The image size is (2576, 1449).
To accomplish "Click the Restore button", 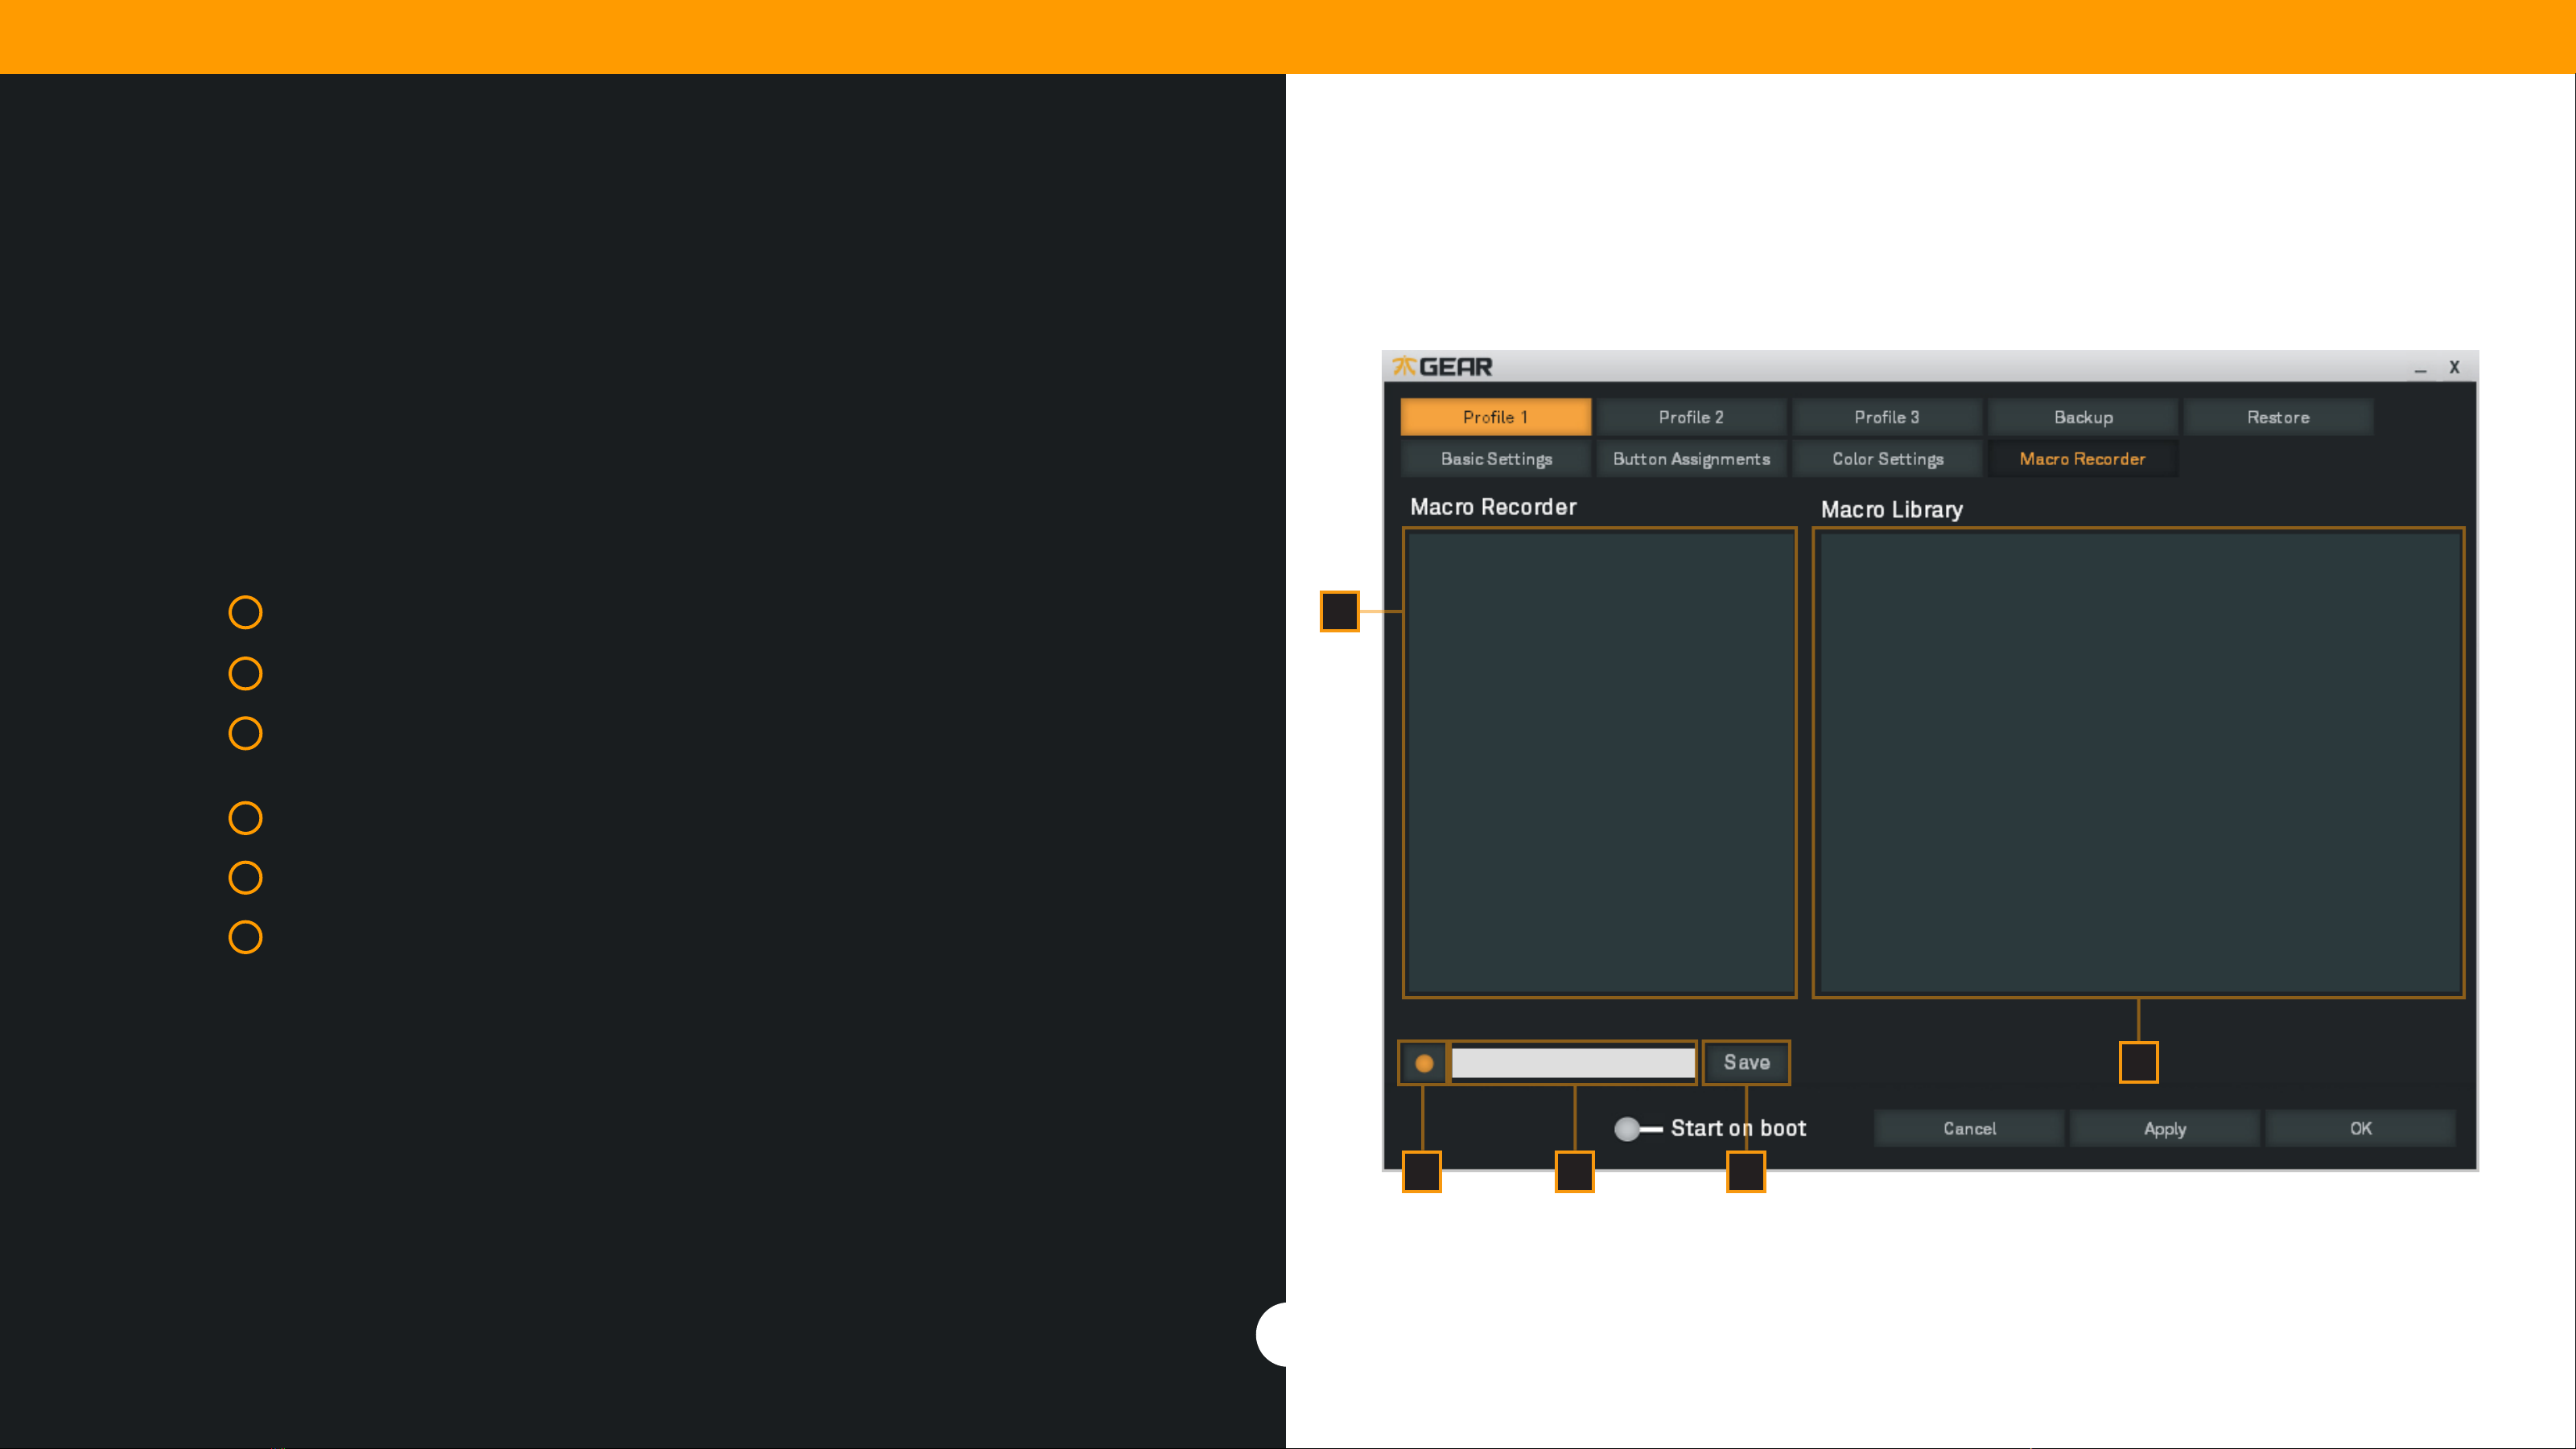I will click(x=2278, y=417).
